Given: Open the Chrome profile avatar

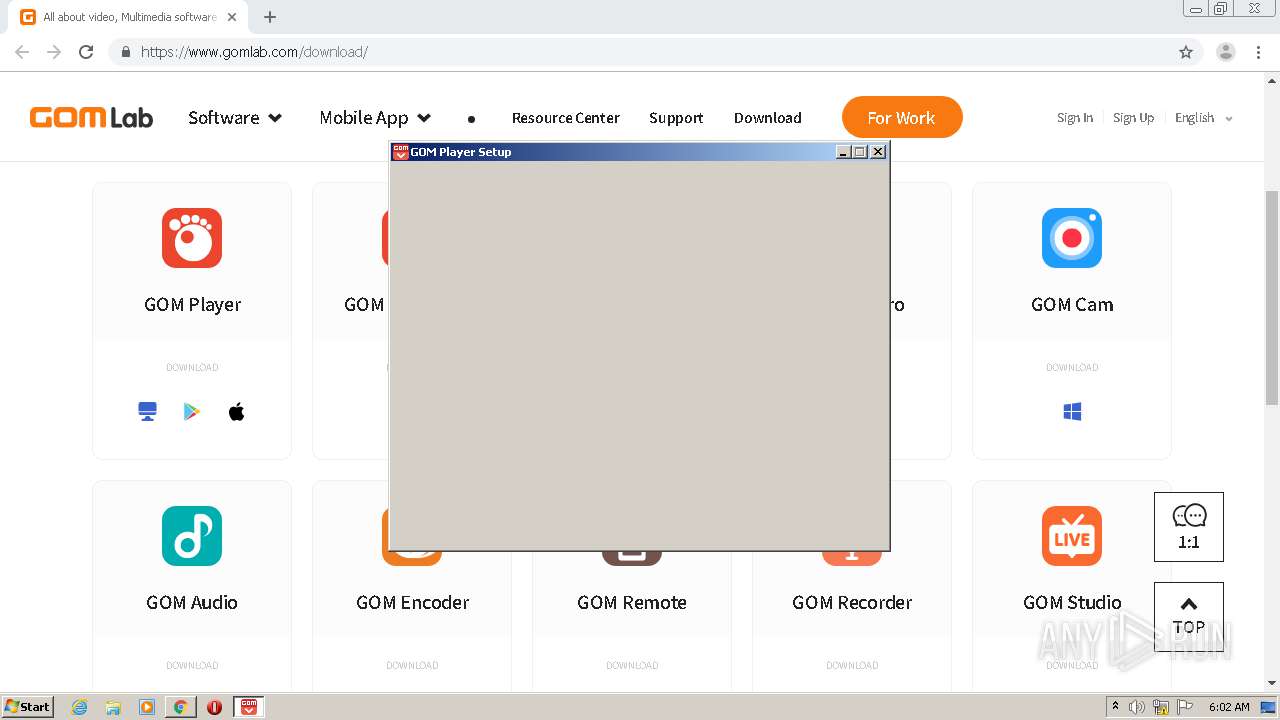Looking at the screenshot, I should [1226, 52].
